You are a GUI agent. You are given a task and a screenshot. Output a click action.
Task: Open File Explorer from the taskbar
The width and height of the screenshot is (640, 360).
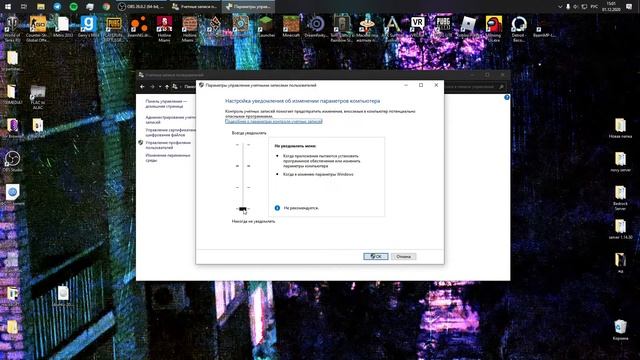(40, 7)
